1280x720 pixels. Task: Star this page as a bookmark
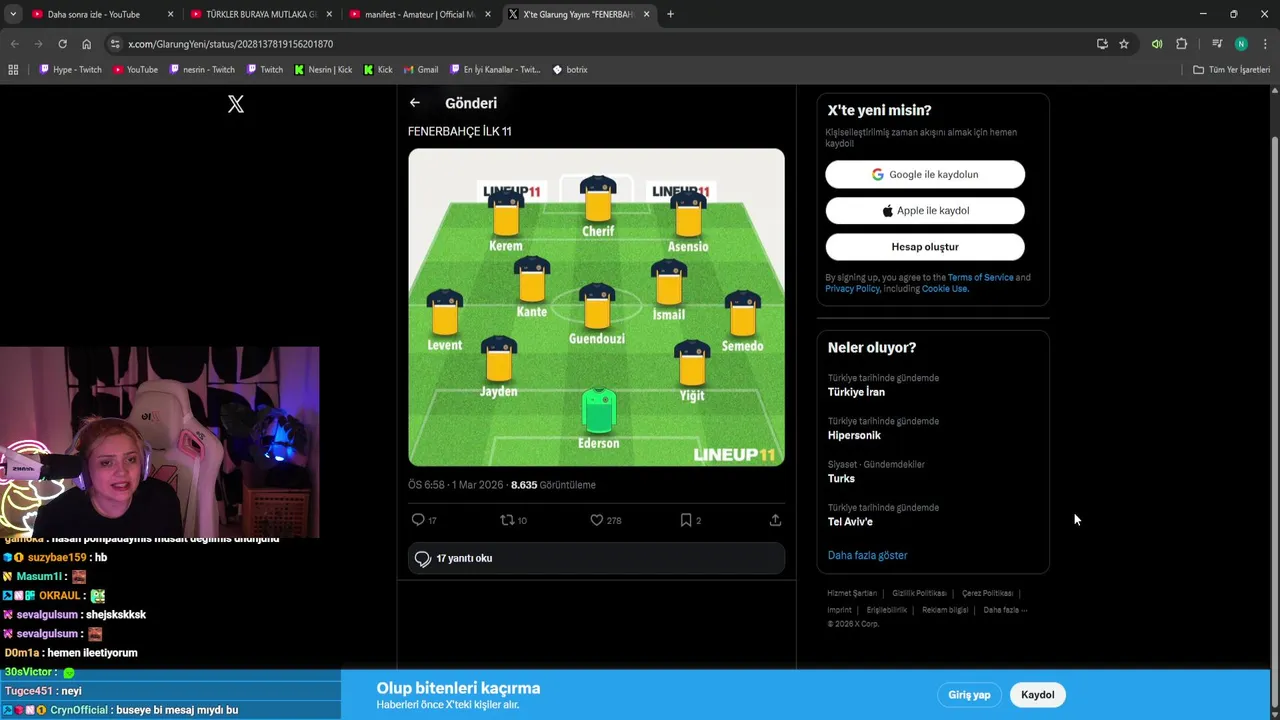pyautogui.click(x=1124, y=44)
